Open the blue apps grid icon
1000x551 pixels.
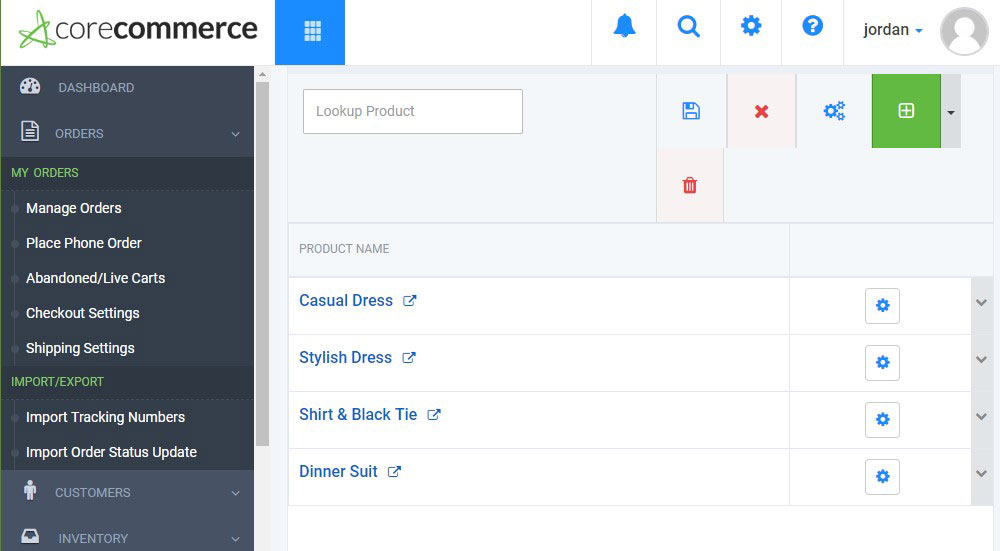[310, 32]
